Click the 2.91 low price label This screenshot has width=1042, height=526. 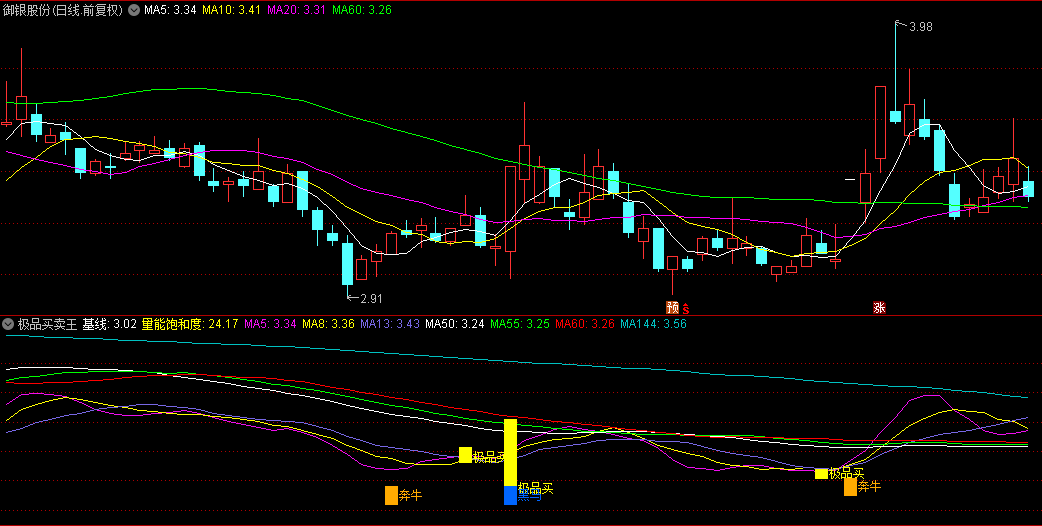click(371, 299)
